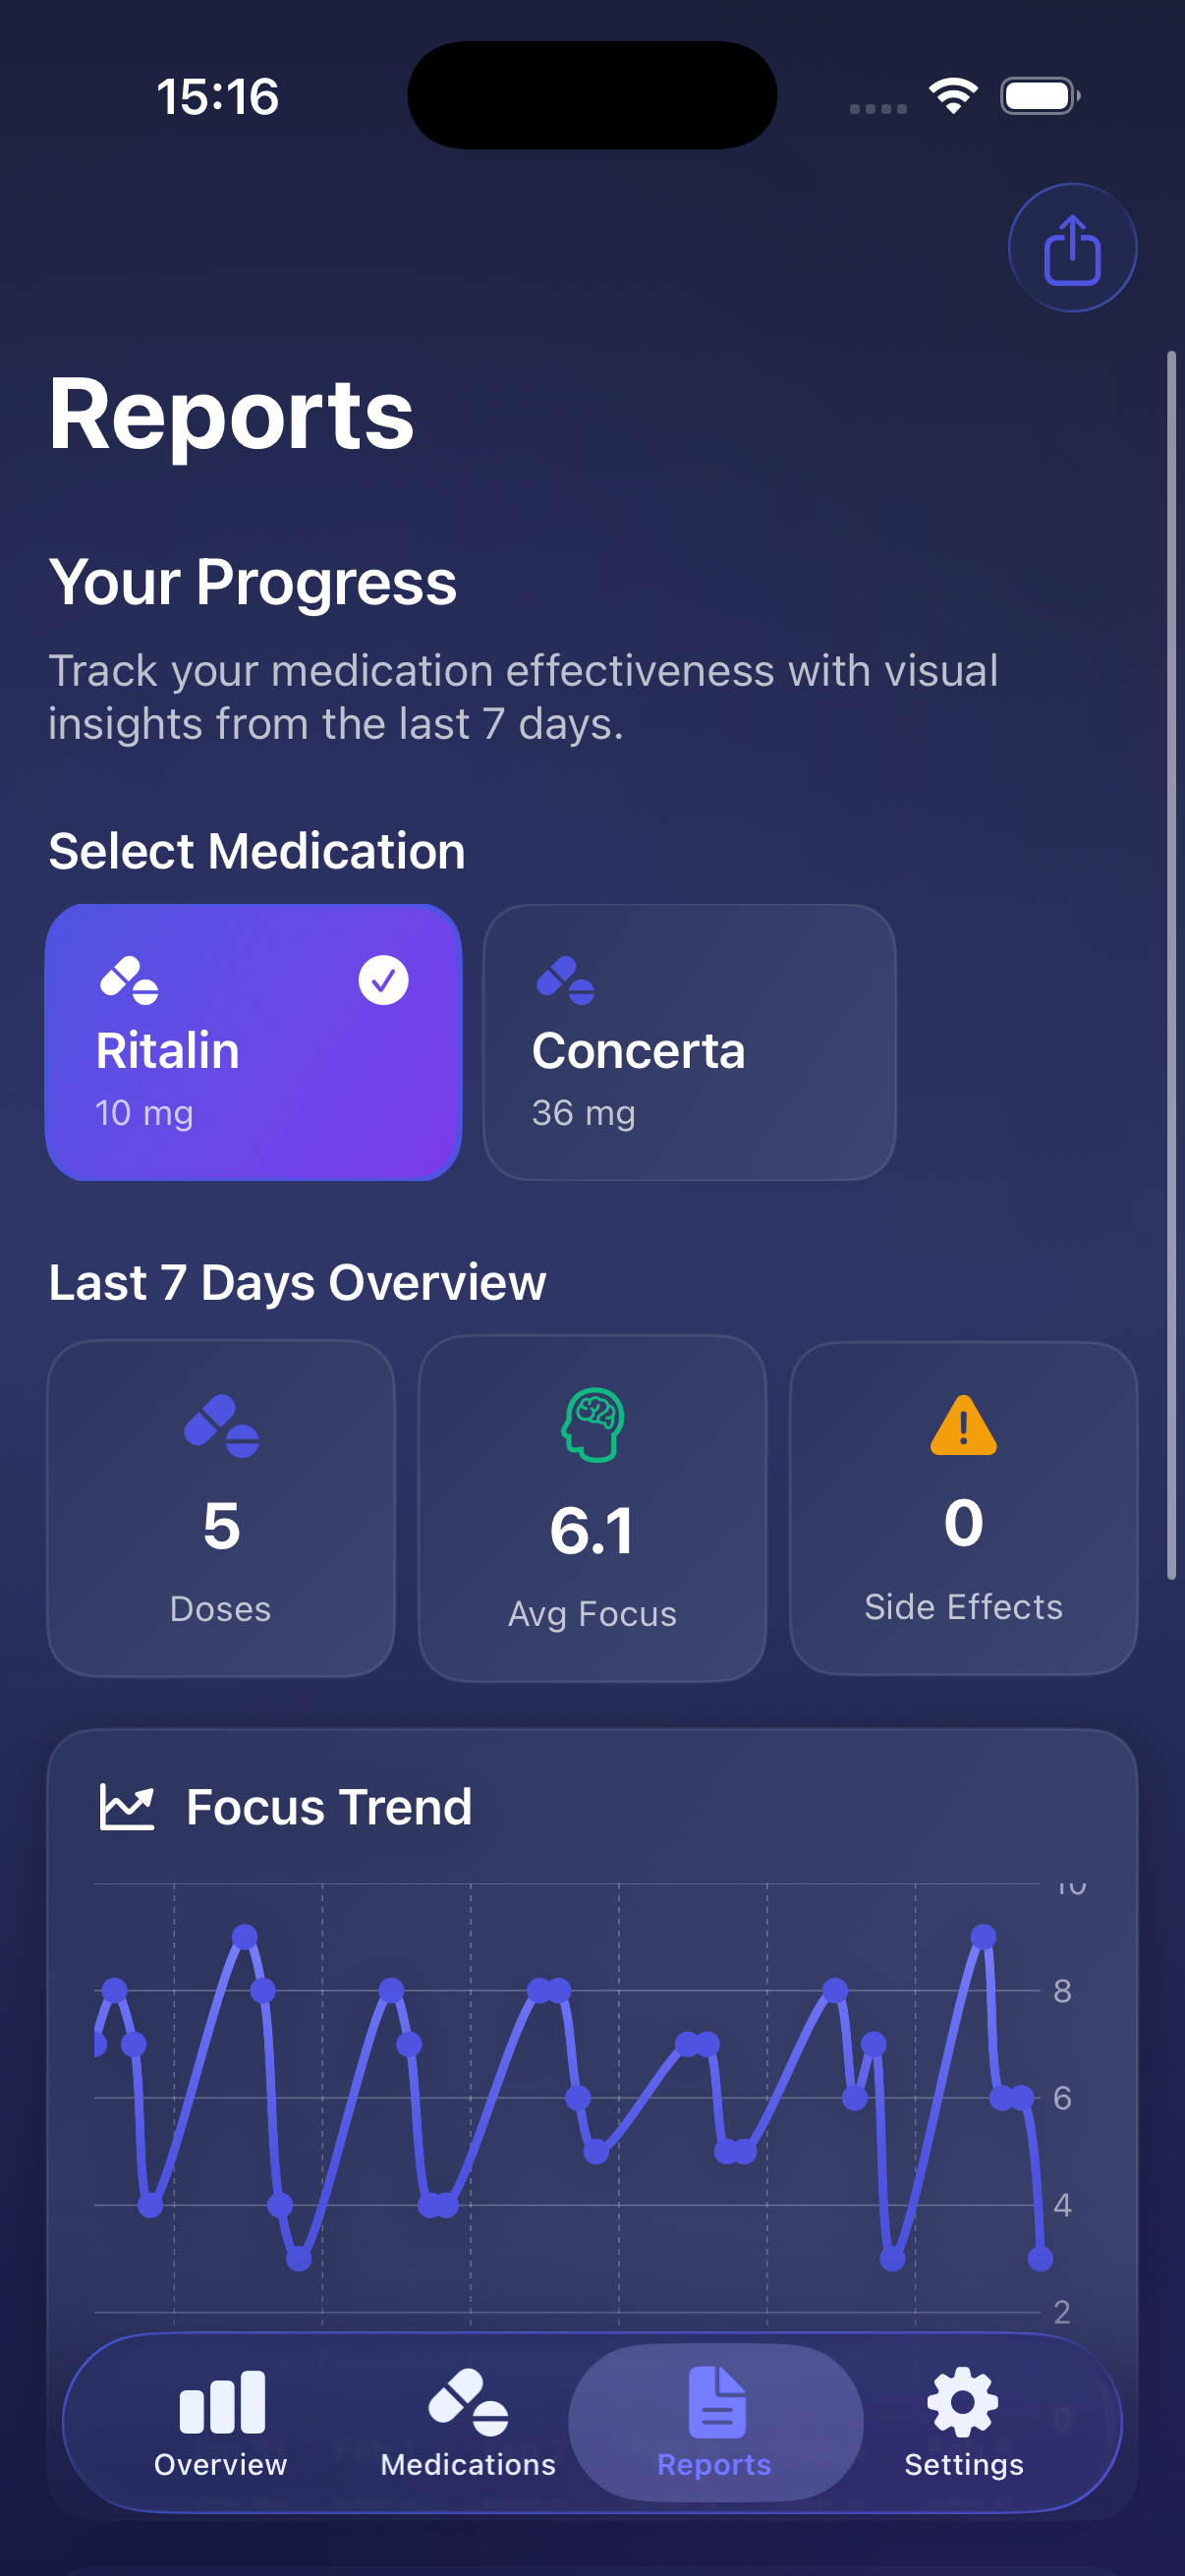Open the Avg Focus 6.1 card
This screenshot has width=1185, height=2576.
point(593,1508)
